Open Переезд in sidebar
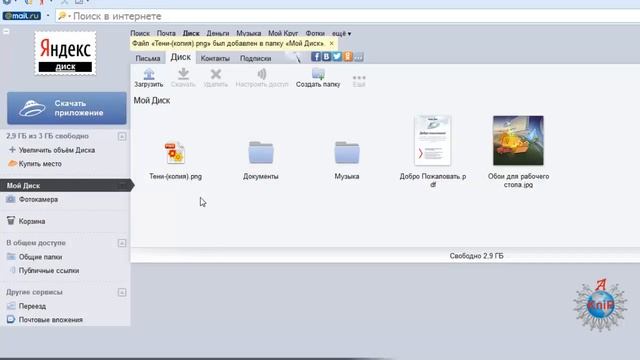 click(32, 306)
